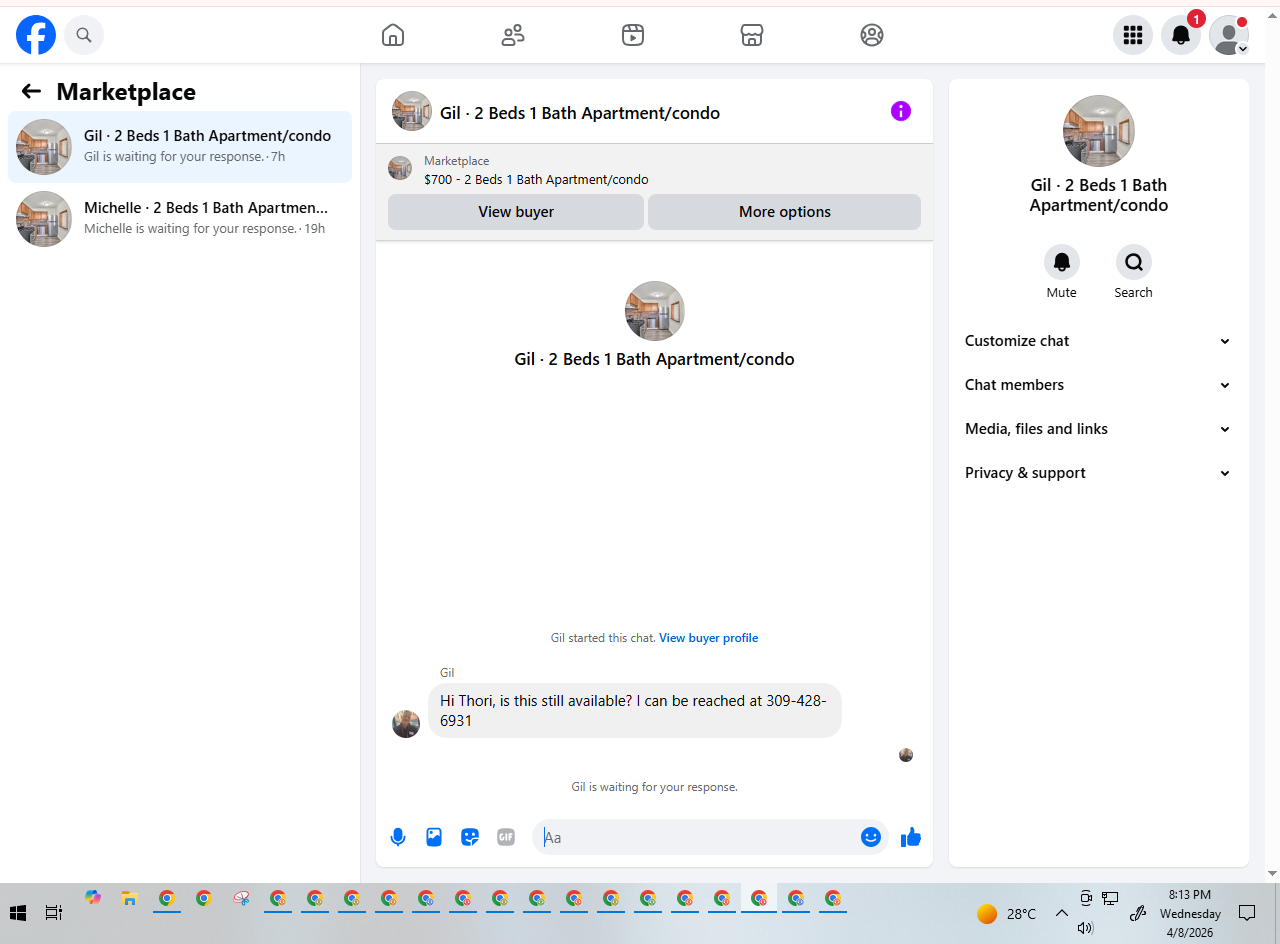The width and height of the screenshot is (1280, 944).
Task: Launch Copilot from the taskbar
Action: coord(93,898)
